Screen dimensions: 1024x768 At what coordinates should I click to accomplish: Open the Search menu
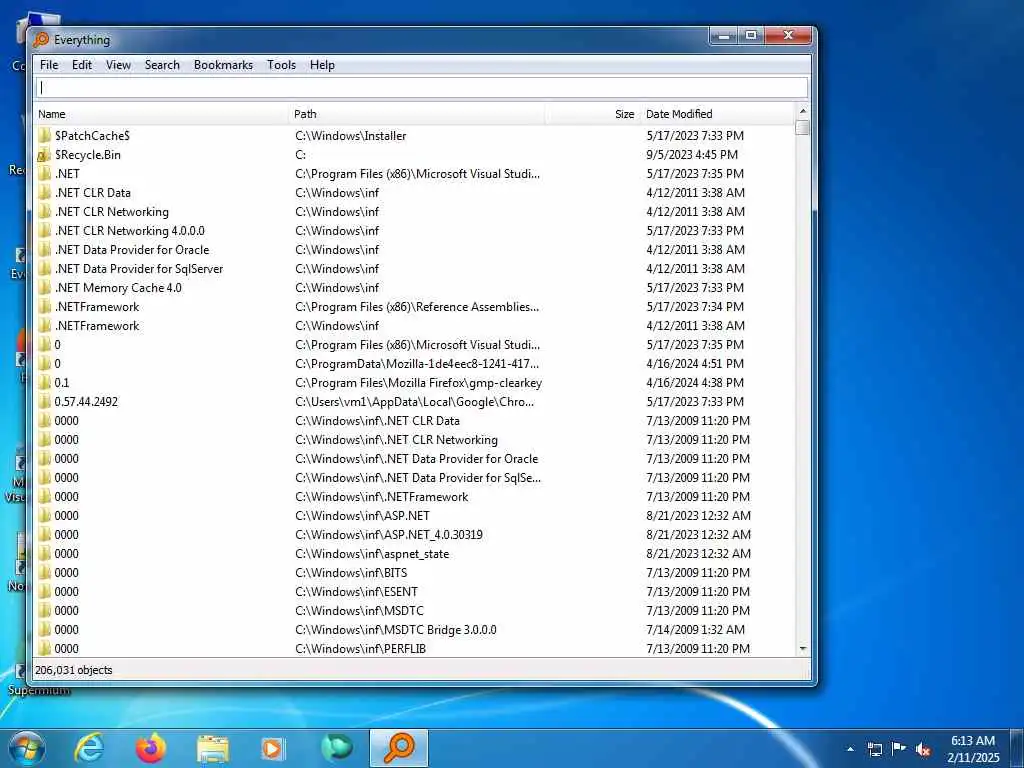point(162,65)
